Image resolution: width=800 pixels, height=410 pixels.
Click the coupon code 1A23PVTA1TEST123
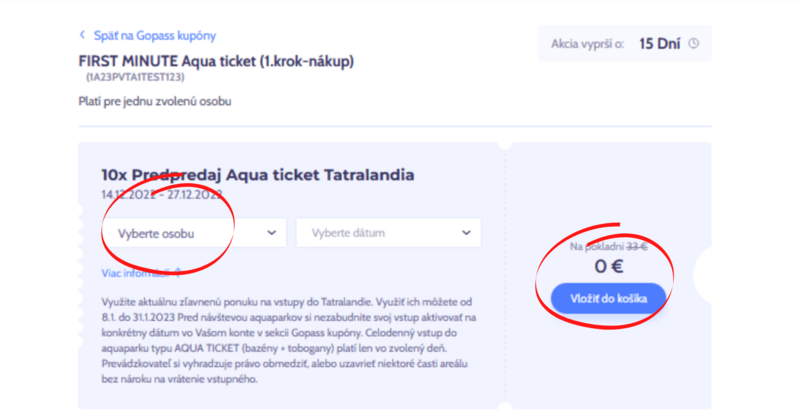pos(135,77)
